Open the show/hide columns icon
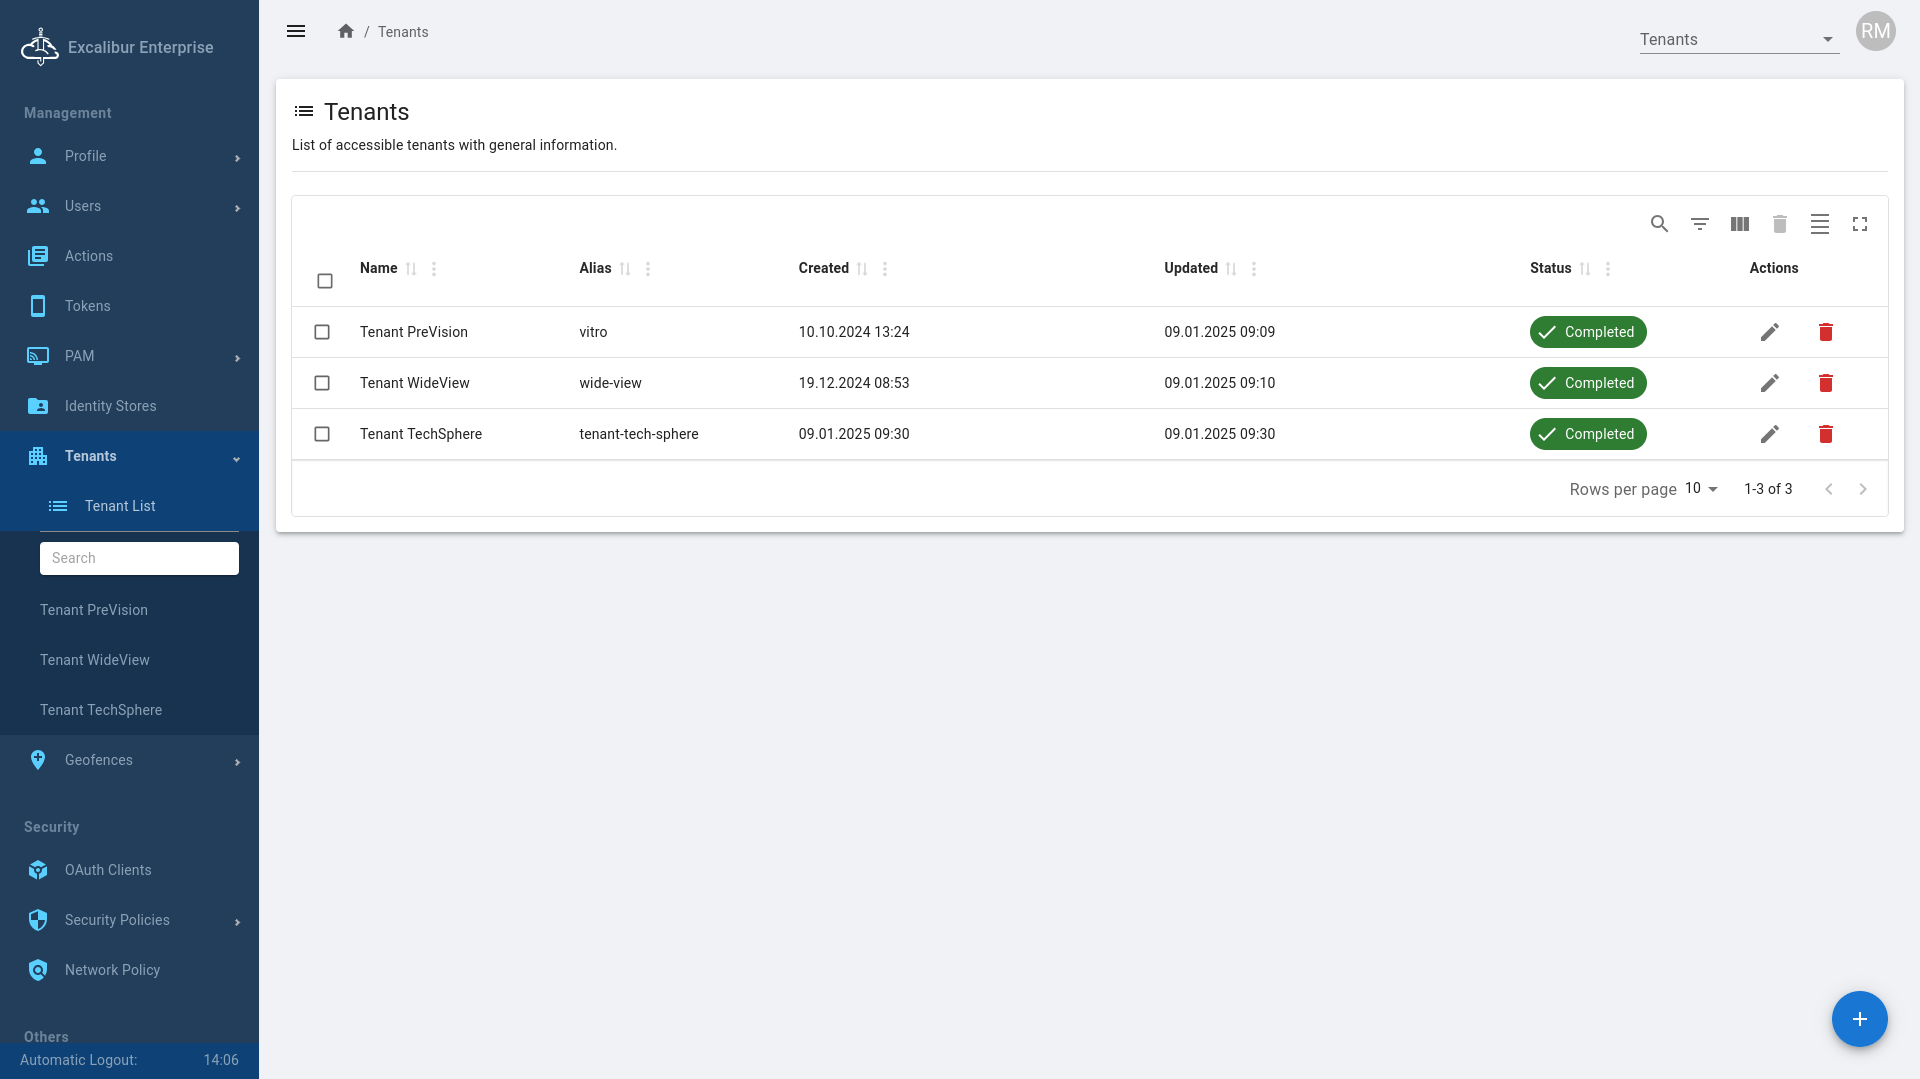Screen dimensions: 1920x1079 tap(1739, 224)
